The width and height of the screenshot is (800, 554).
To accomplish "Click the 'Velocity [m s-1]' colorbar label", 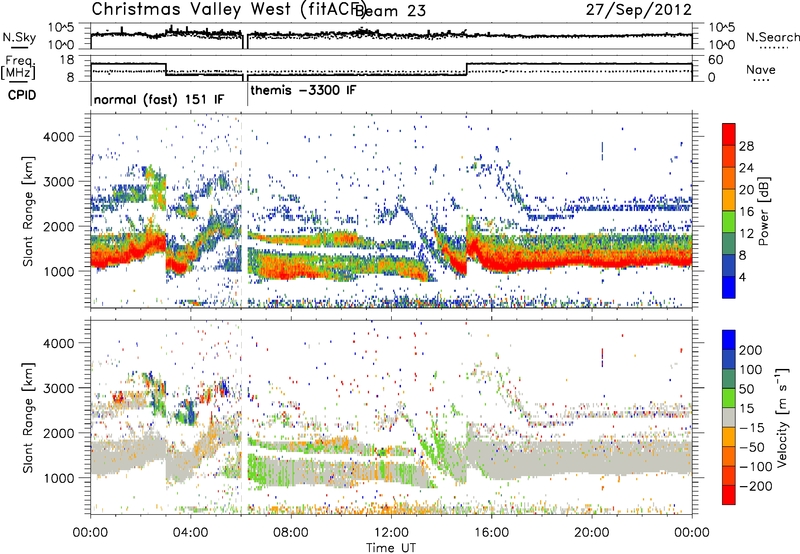I will coord(783,417).
